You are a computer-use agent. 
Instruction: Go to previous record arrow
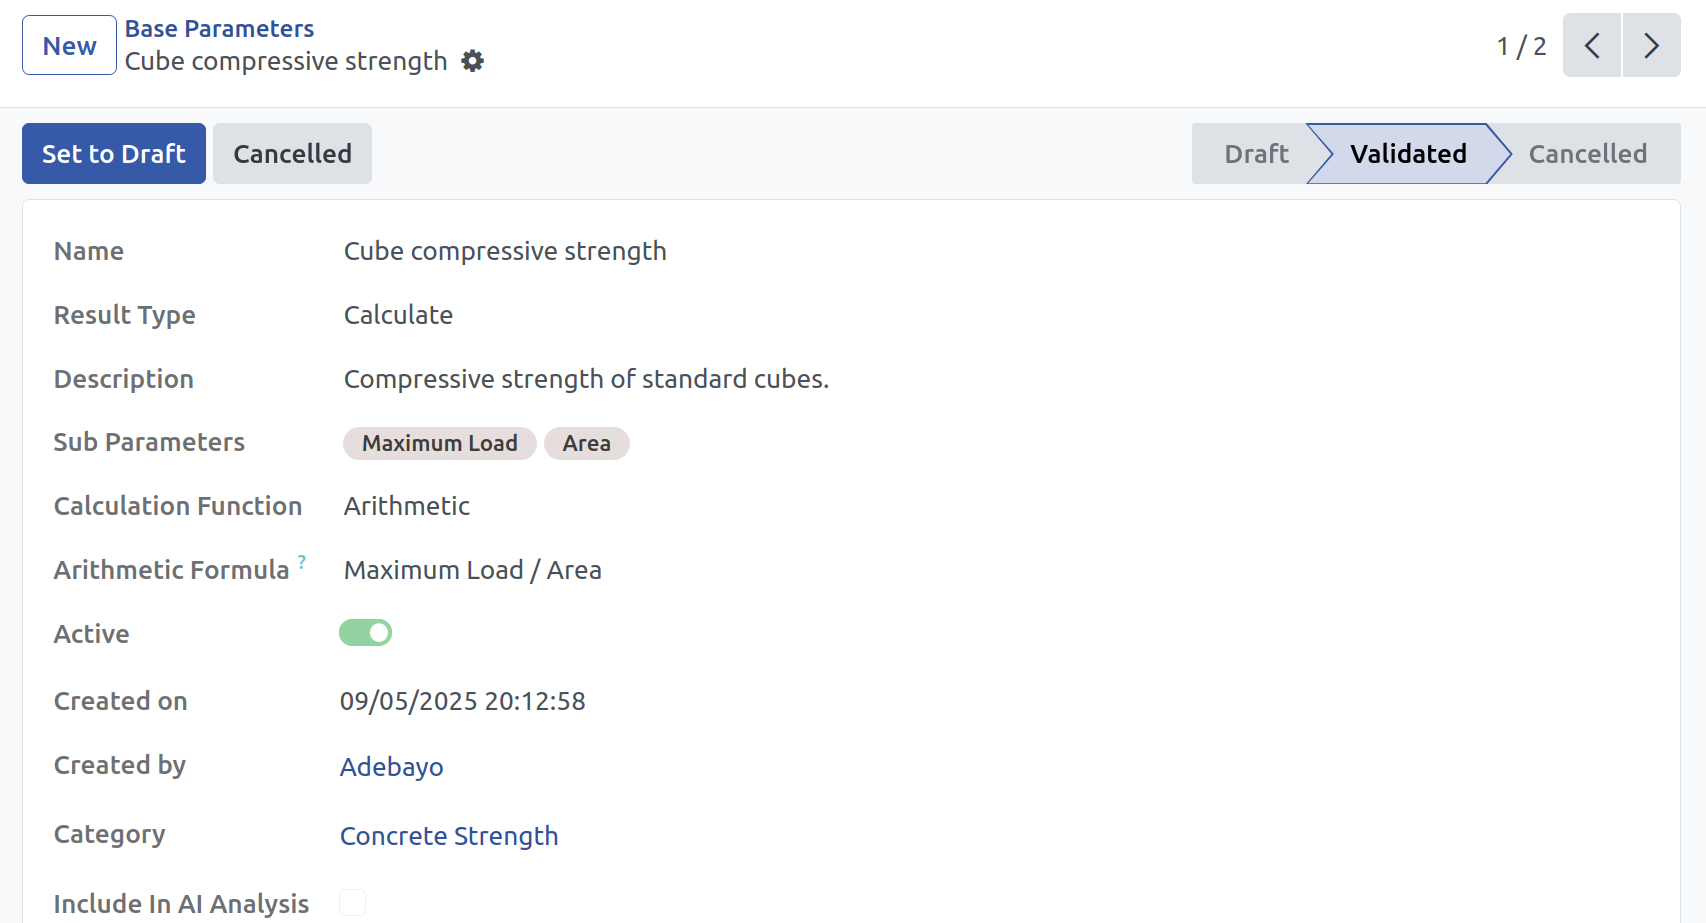tap(1592, 45)
